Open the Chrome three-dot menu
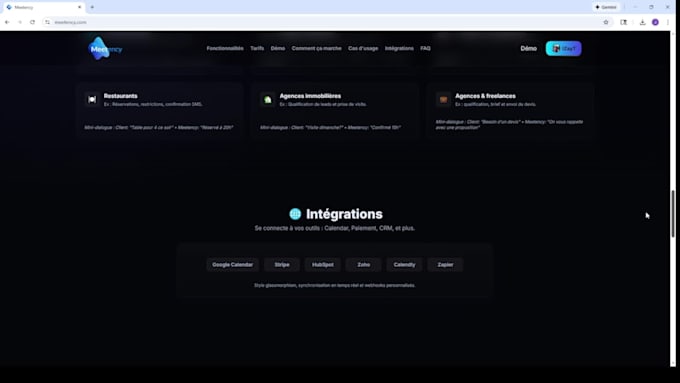The height and width of the screenshot is (383, 680). [668, 22]
